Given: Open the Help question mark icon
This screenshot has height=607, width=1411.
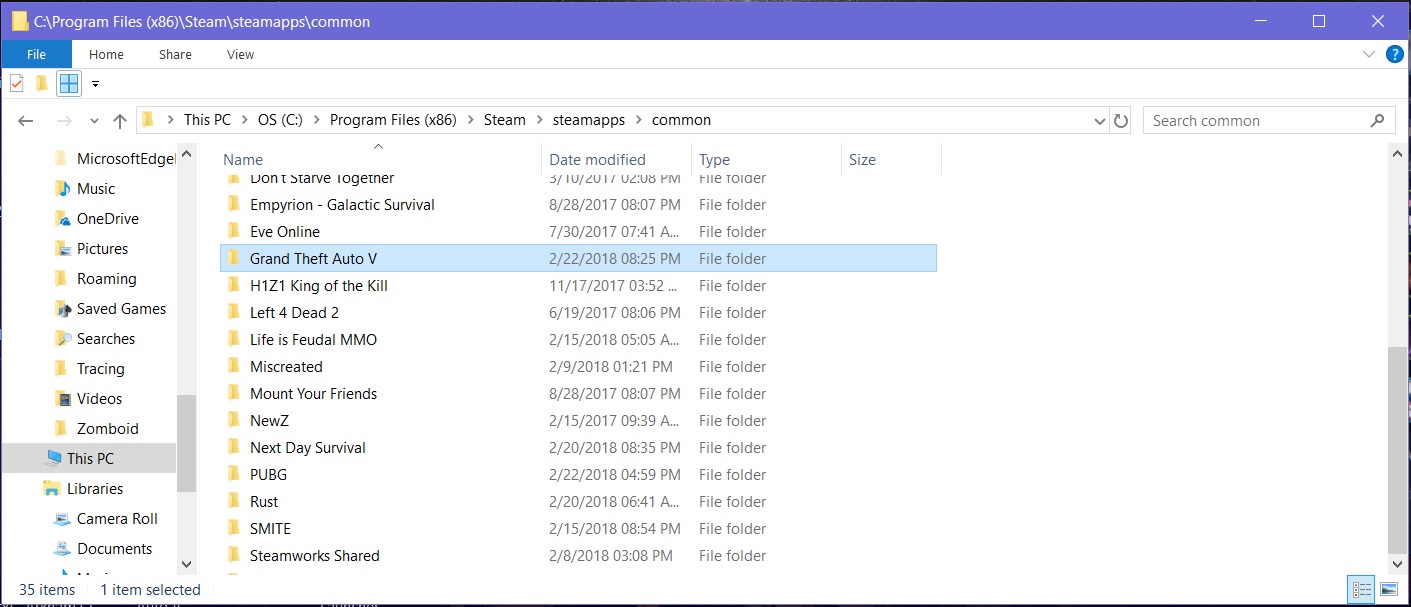Looking at the screenshot, I should pos(1394,54).
